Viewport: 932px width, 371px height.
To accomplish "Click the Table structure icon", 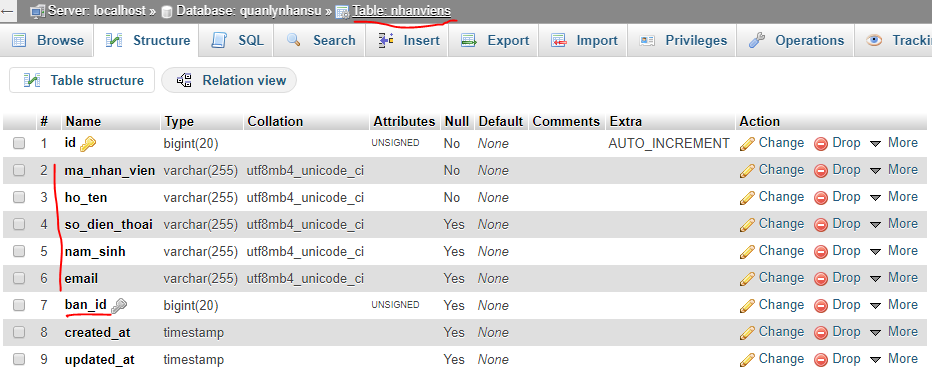I will click(32, 80).
